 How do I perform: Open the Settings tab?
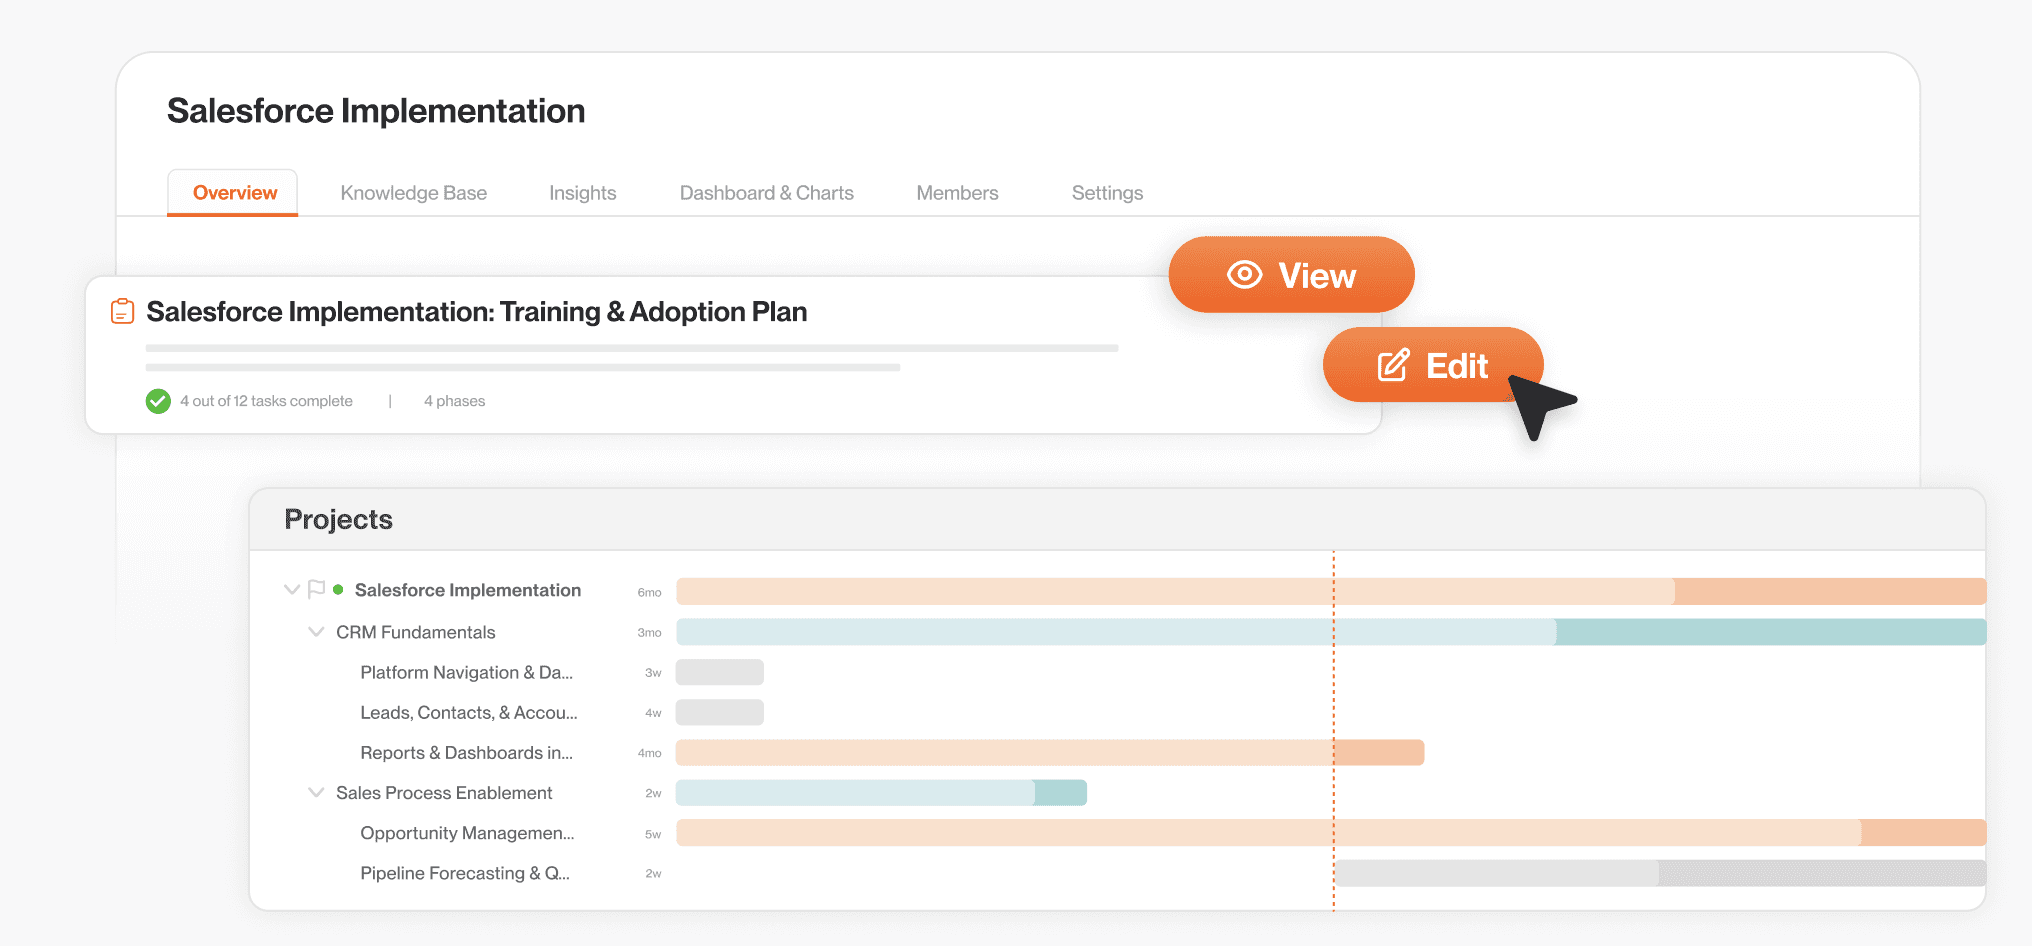pyautogui.click(x=1107, y=193)
